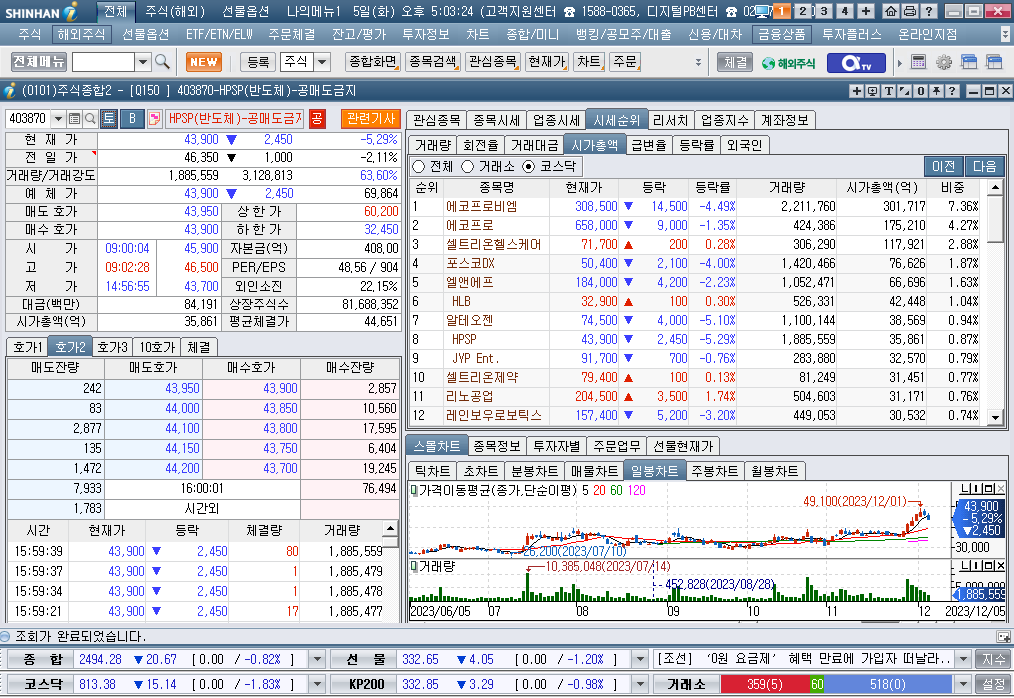This screenshot has width=1014, height=698.
Task: Switch to virtual screen 1
Action: (782, 11)
